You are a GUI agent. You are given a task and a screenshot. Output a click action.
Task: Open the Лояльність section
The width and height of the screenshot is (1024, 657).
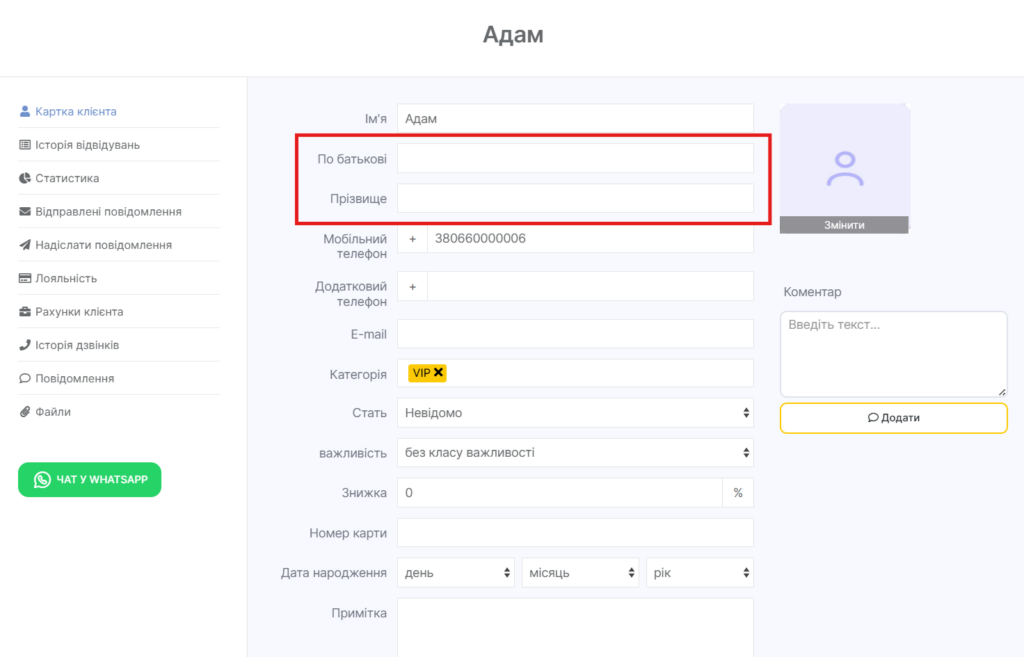point(66,278)
